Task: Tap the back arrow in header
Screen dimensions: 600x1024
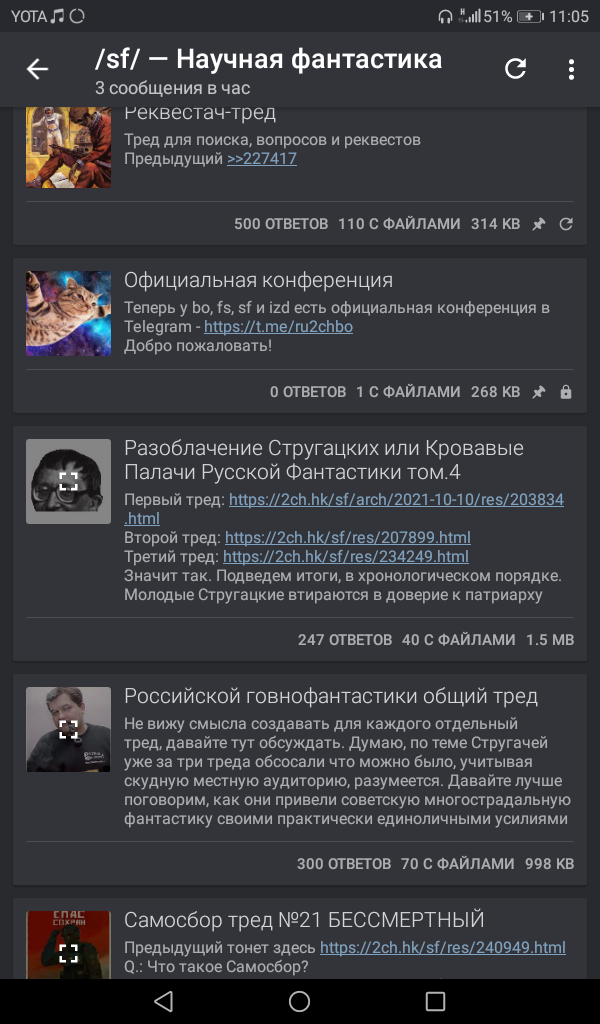Action: click(37, 69)
